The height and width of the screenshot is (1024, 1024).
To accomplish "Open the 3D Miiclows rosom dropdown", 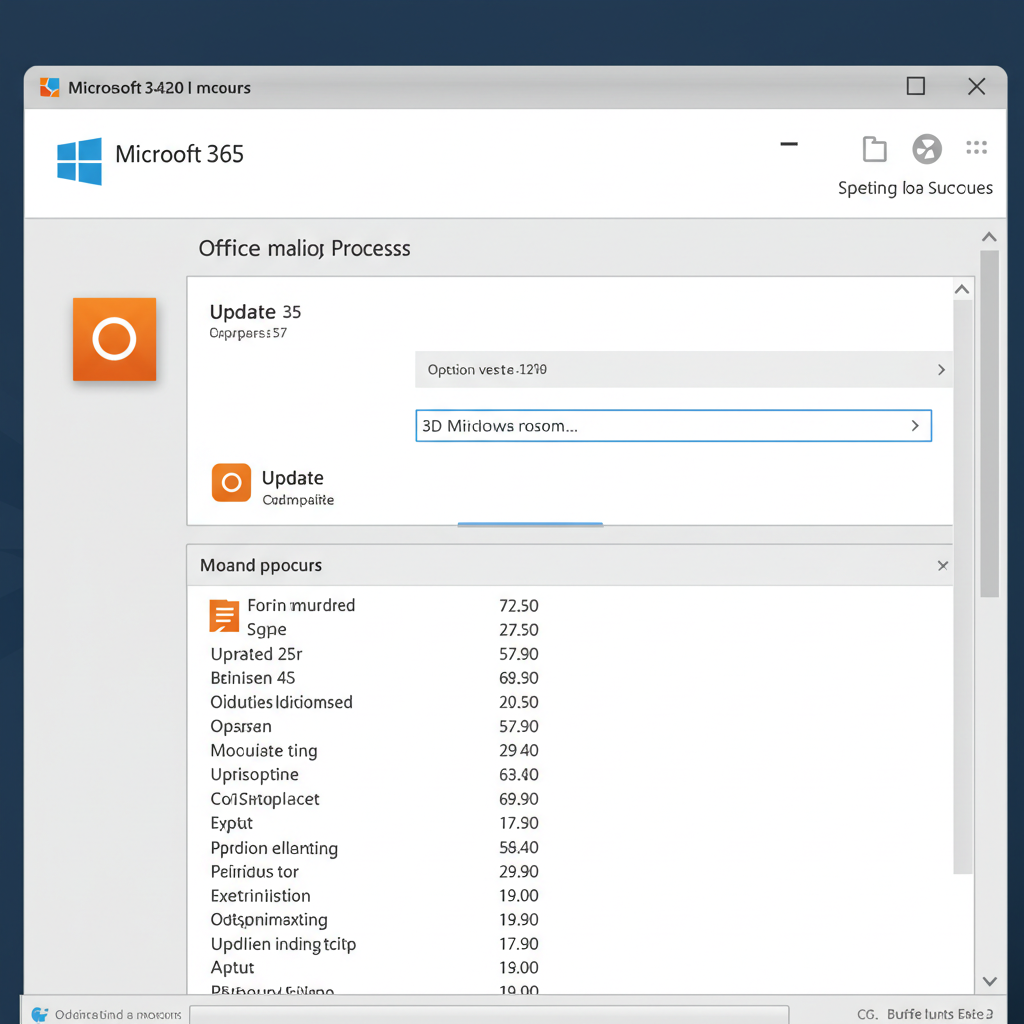I will coord(673,426).
